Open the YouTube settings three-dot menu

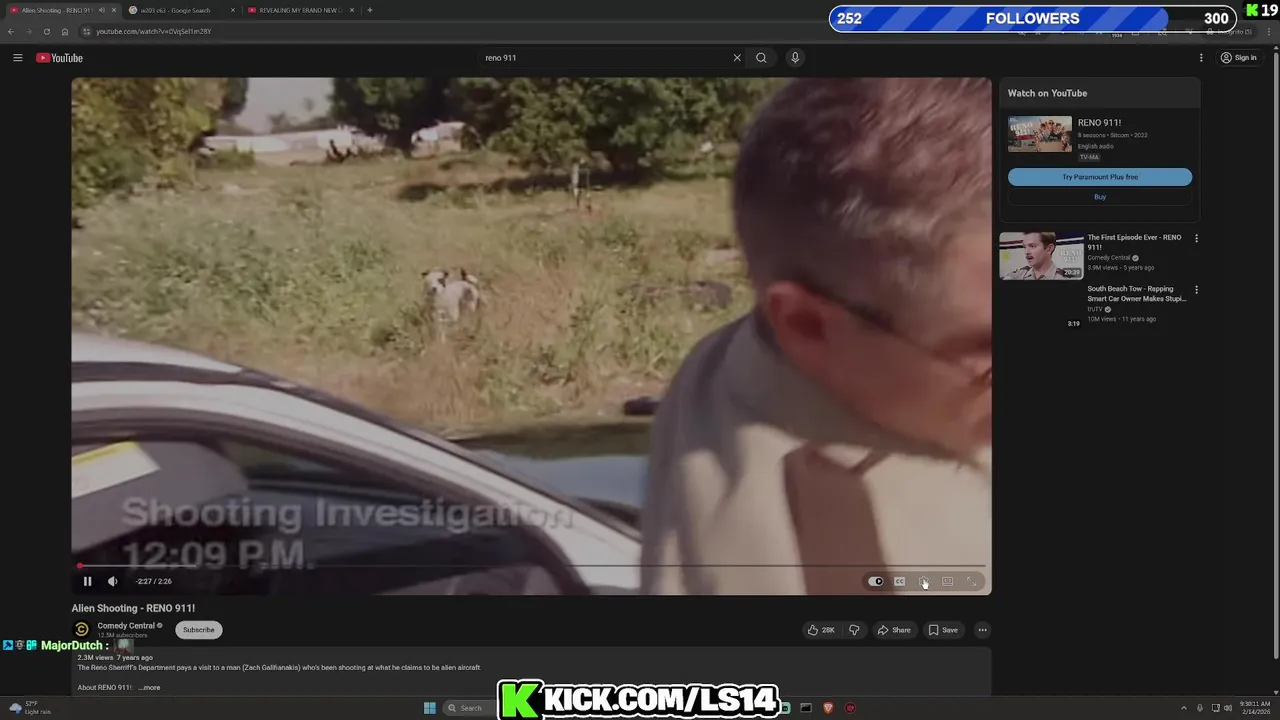coord(1201,58)
